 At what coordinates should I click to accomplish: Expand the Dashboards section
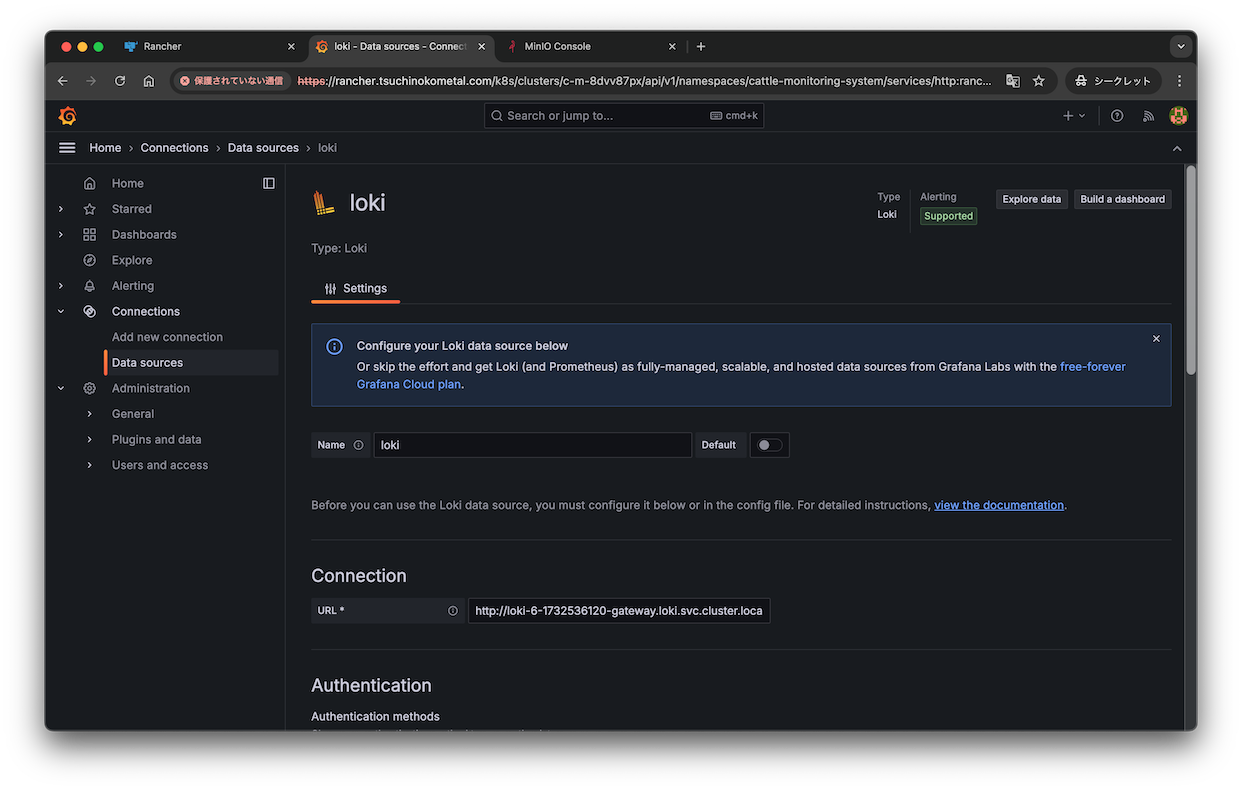coord(61,235)
